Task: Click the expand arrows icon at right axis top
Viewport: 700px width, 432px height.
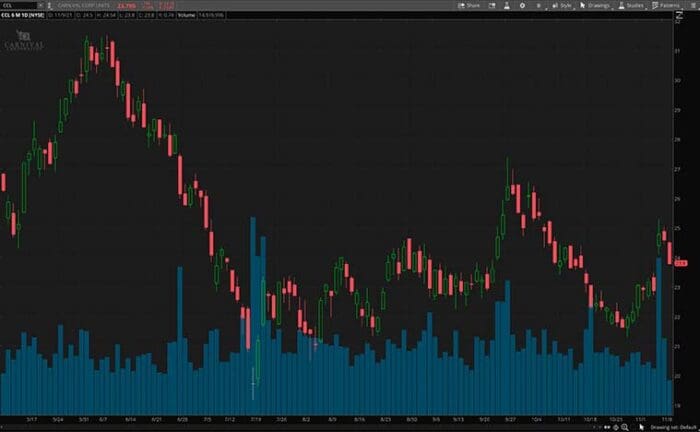Action: coord(679,15)
